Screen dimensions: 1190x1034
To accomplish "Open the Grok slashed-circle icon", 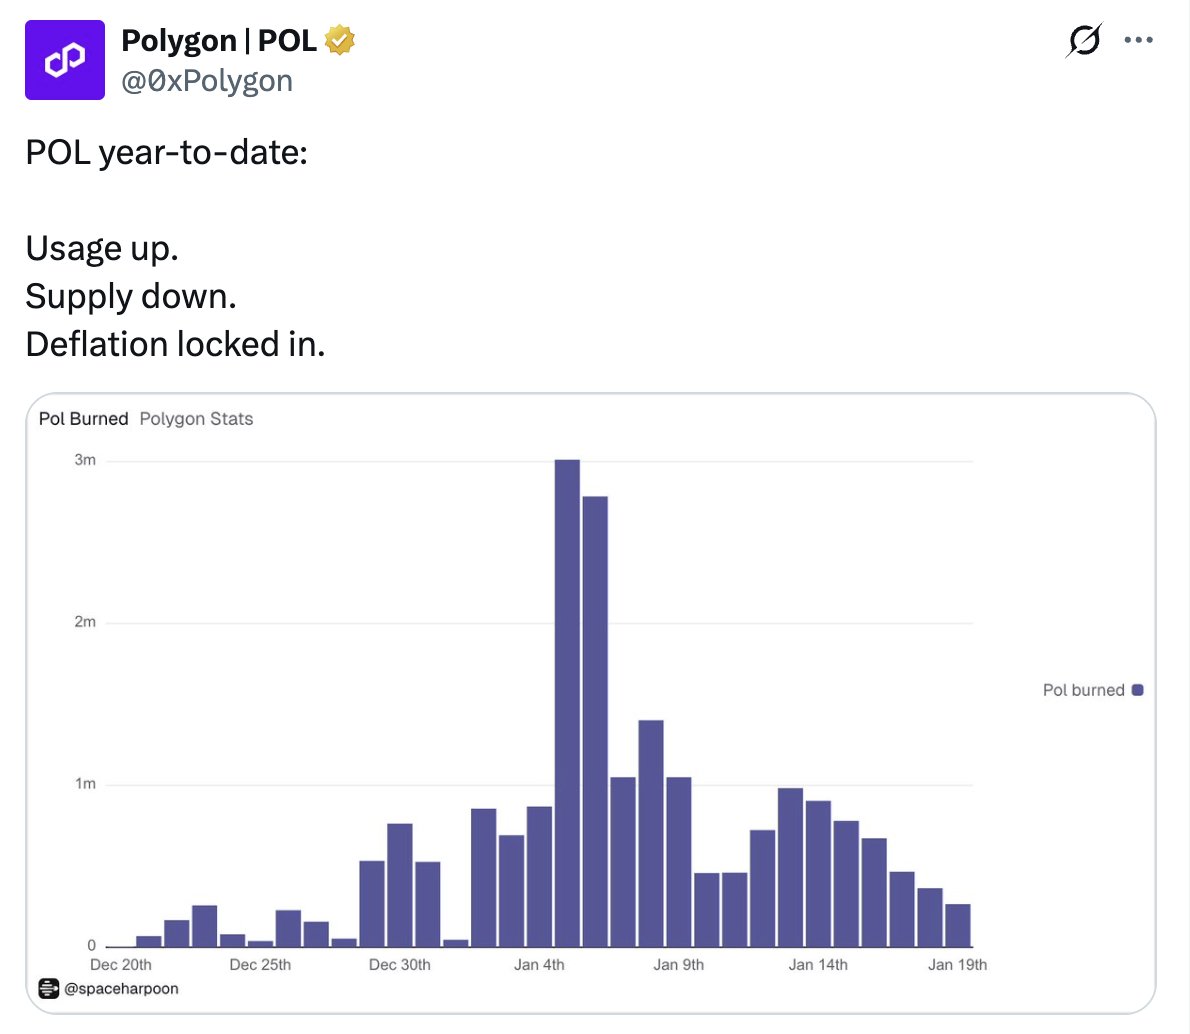I will click(1084, 41).
